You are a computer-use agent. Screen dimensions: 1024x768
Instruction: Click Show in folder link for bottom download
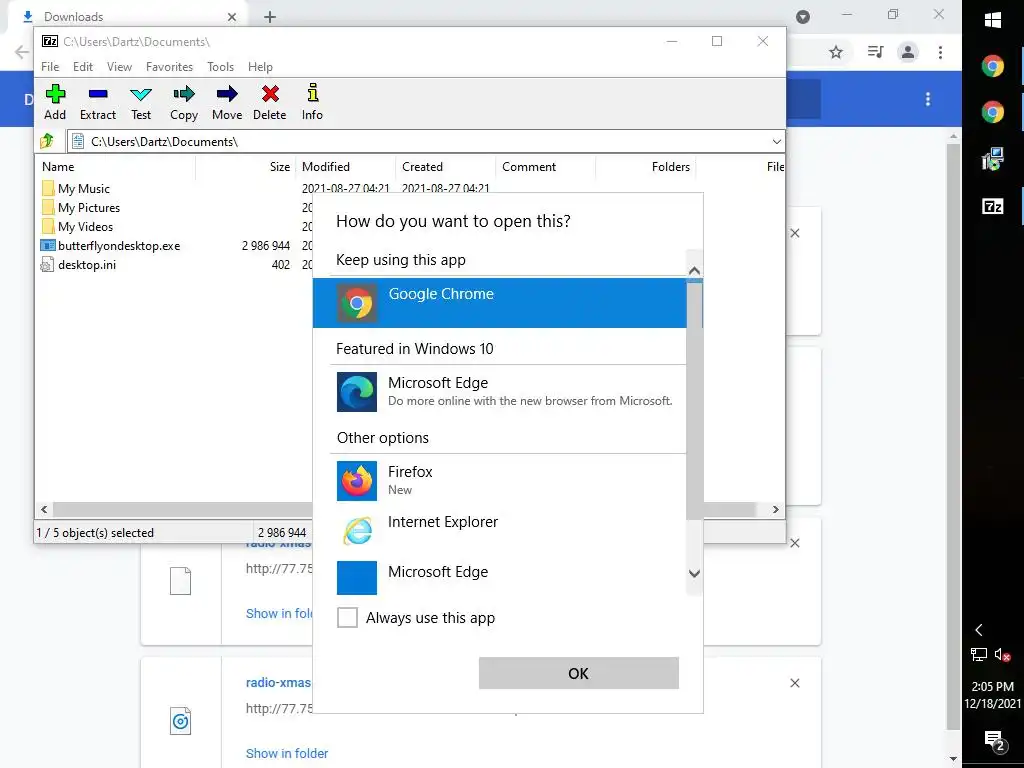[x=287, y=753]
